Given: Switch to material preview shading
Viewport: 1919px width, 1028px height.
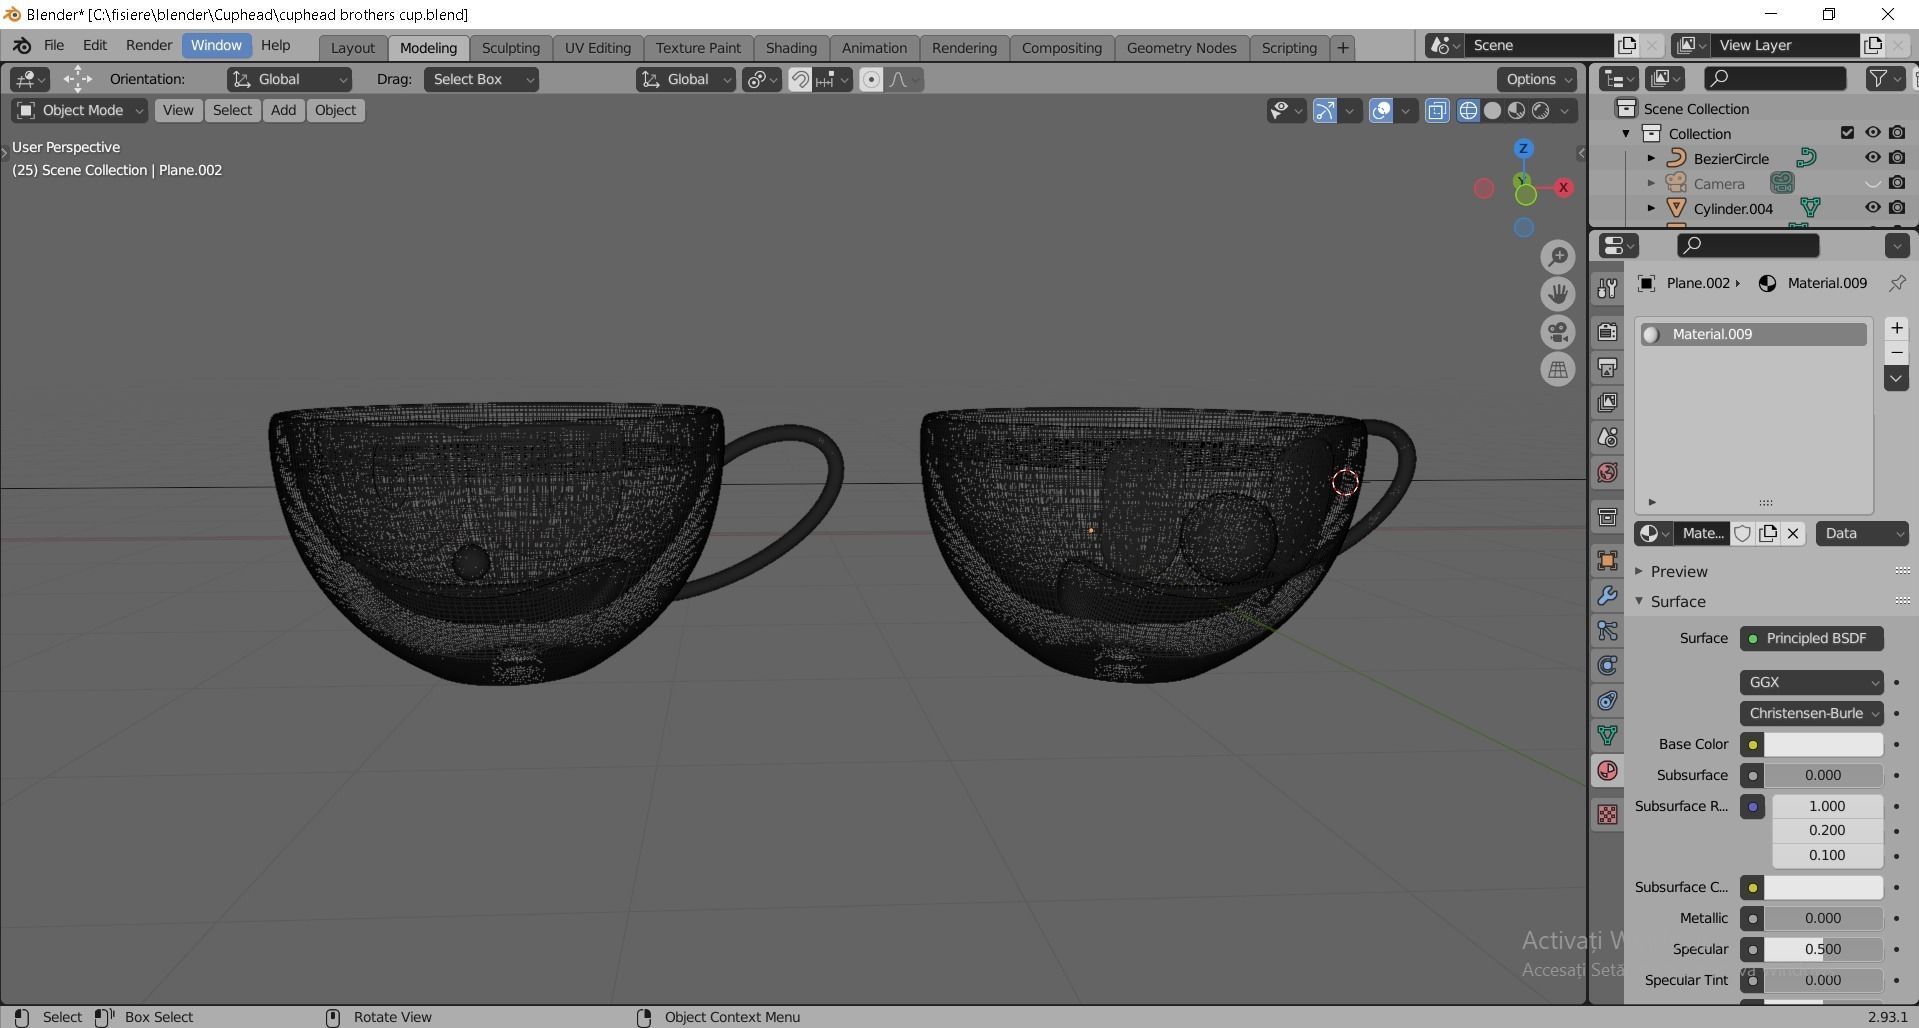Looking at the screenshot, I should click(1517, 110).
